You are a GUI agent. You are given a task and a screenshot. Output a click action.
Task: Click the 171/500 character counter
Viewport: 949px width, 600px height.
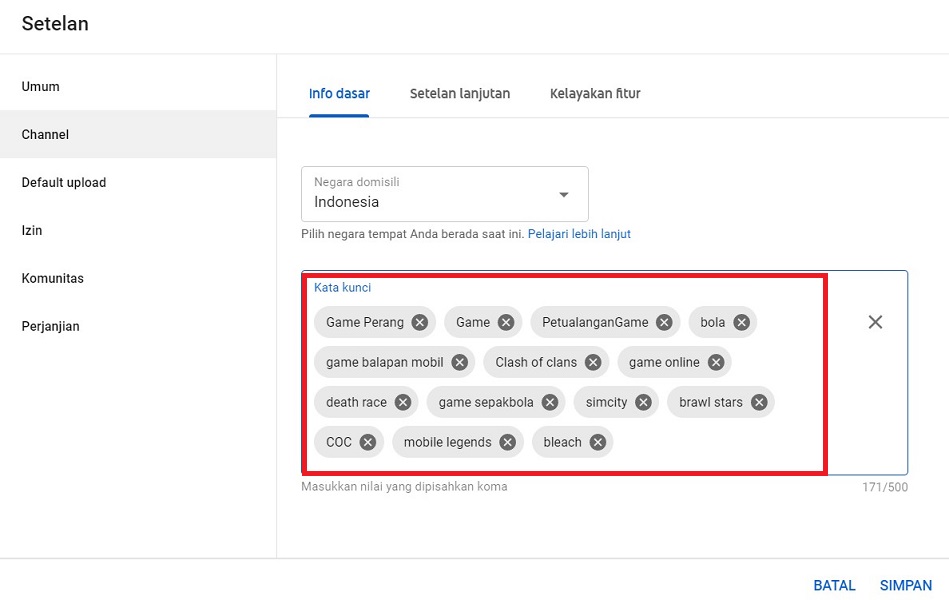885,487
